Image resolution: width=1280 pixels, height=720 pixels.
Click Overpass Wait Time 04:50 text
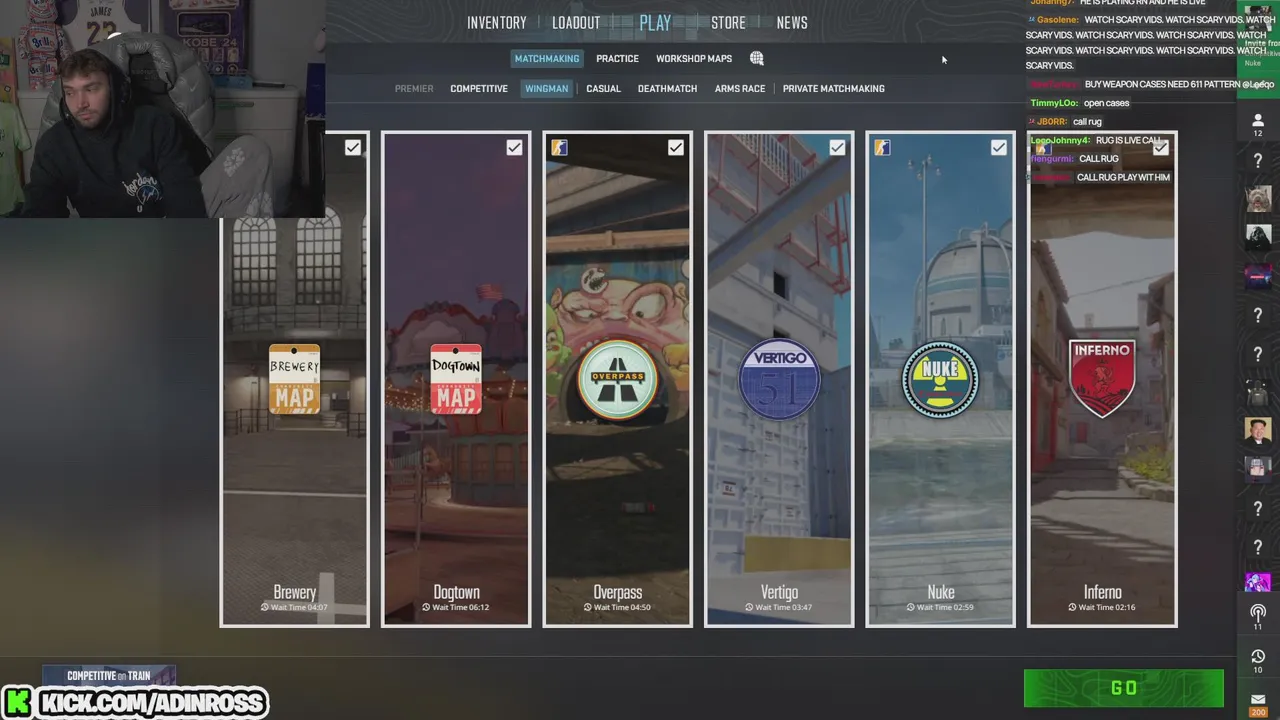coord(618,607)
